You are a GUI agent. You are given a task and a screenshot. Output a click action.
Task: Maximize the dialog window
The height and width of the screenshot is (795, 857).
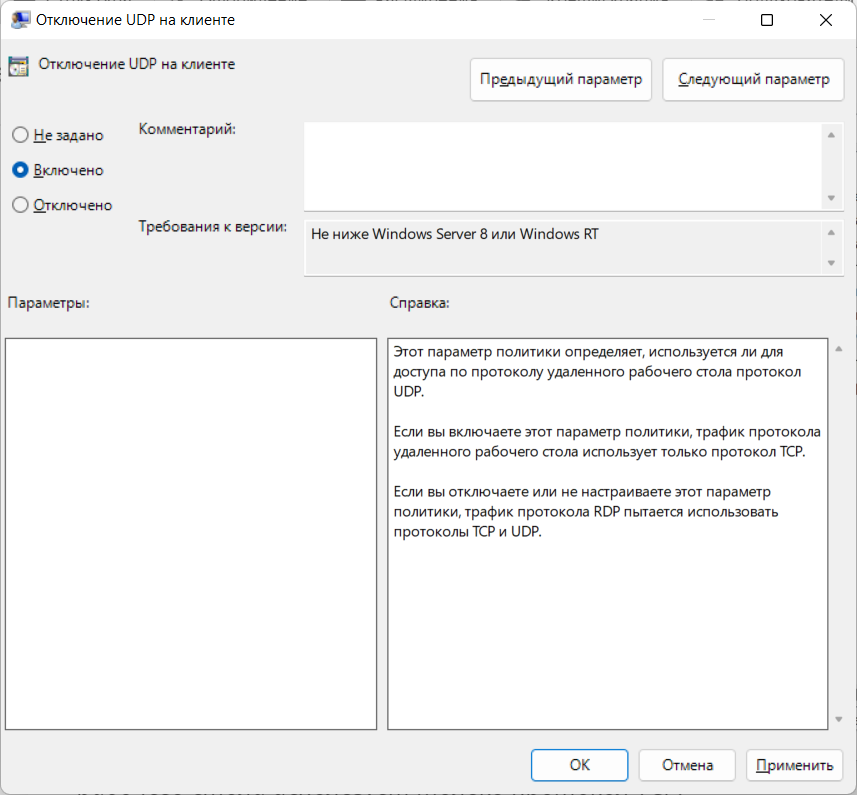tap(767, 20)
